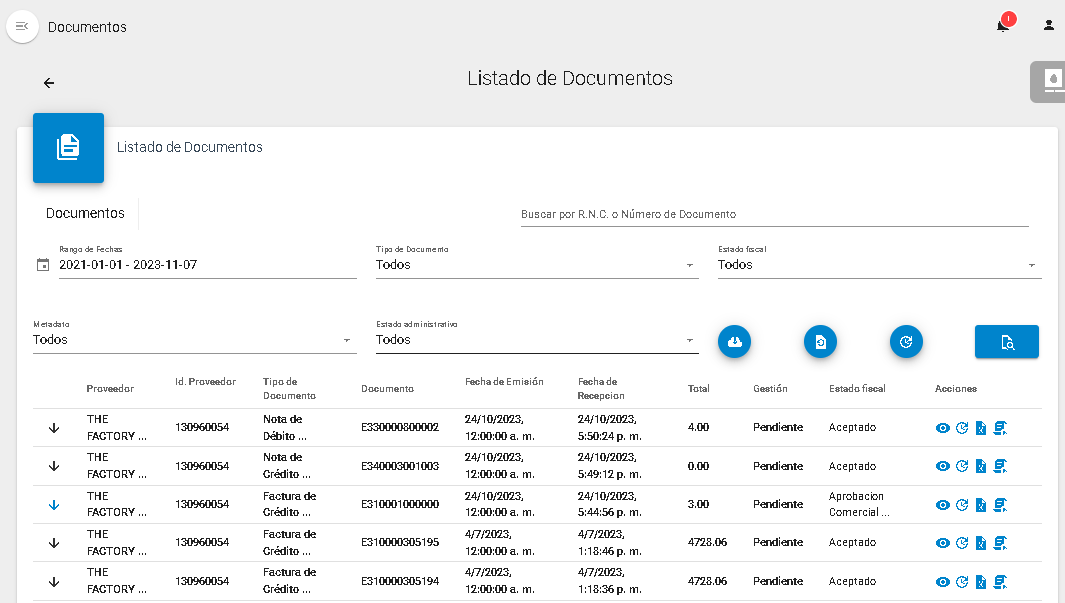
Task: Click the cloud download round button
Action: pos(734,342)
